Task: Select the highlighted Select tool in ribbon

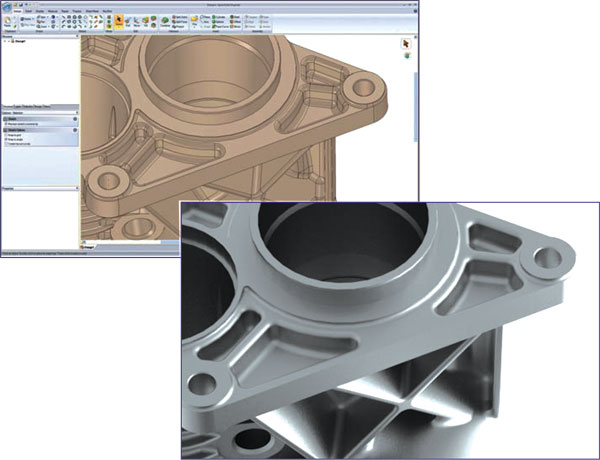Action: tap(119, 21)
